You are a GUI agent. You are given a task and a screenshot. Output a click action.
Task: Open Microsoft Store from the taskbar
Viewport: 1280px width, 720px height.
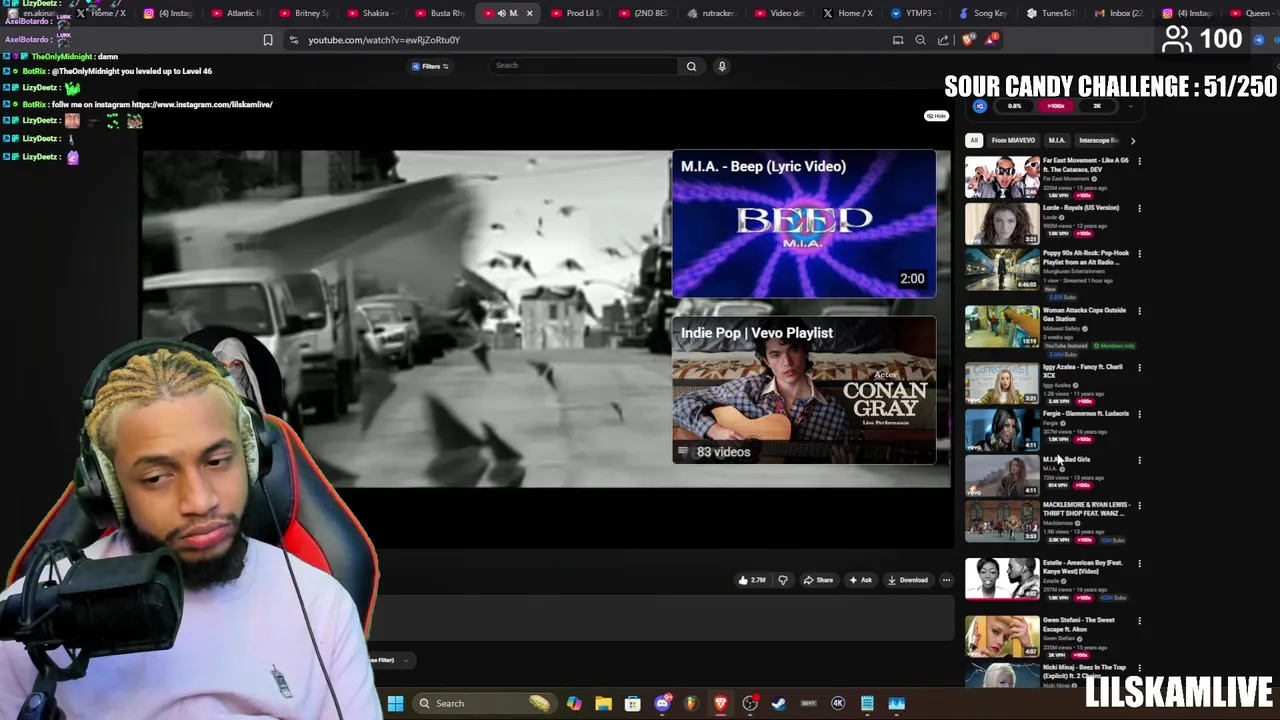(632, 704)
